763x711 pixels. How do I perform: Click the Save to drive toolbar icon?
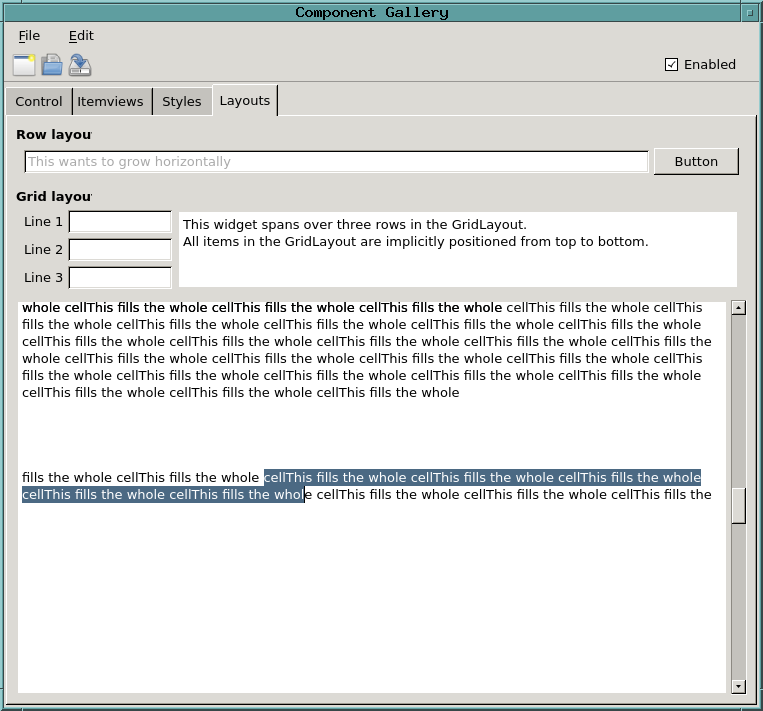point(80,65)
